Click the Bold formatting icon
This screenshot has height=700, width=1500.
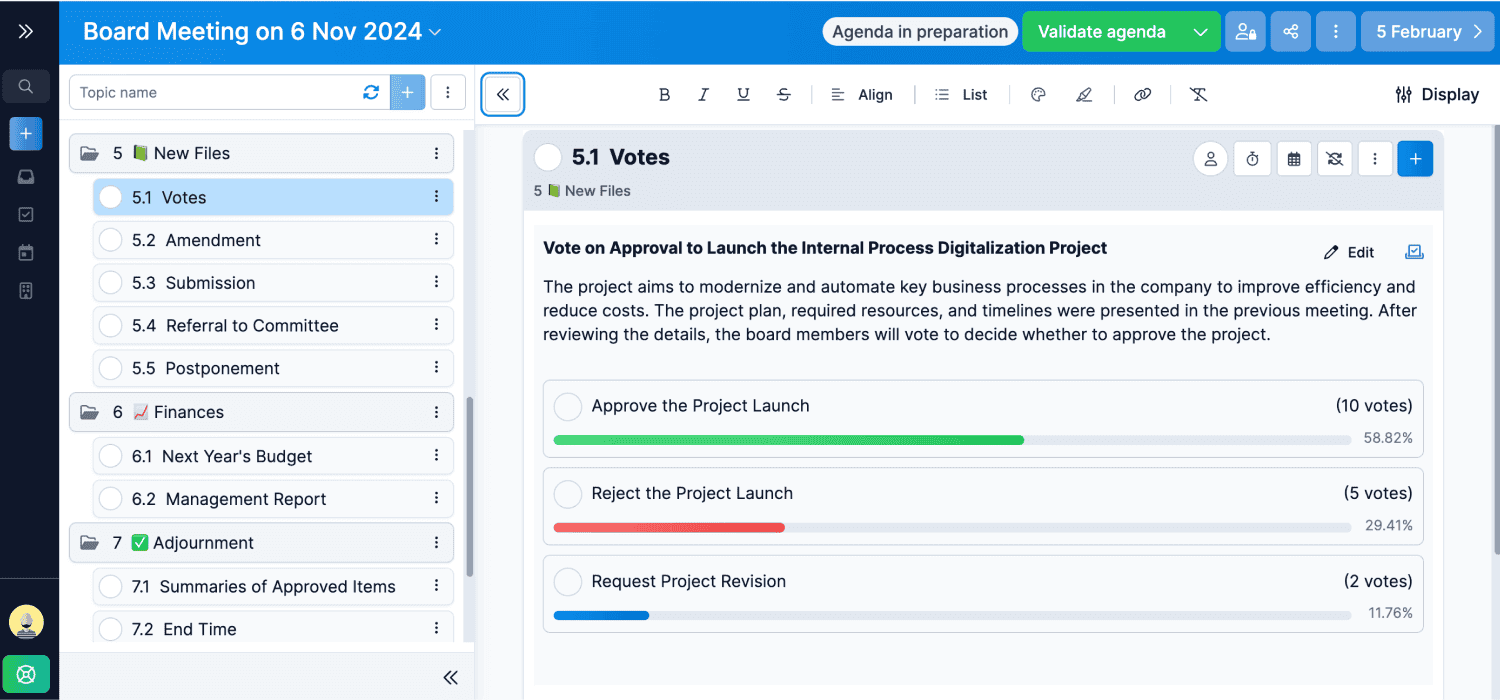[664, 95]
